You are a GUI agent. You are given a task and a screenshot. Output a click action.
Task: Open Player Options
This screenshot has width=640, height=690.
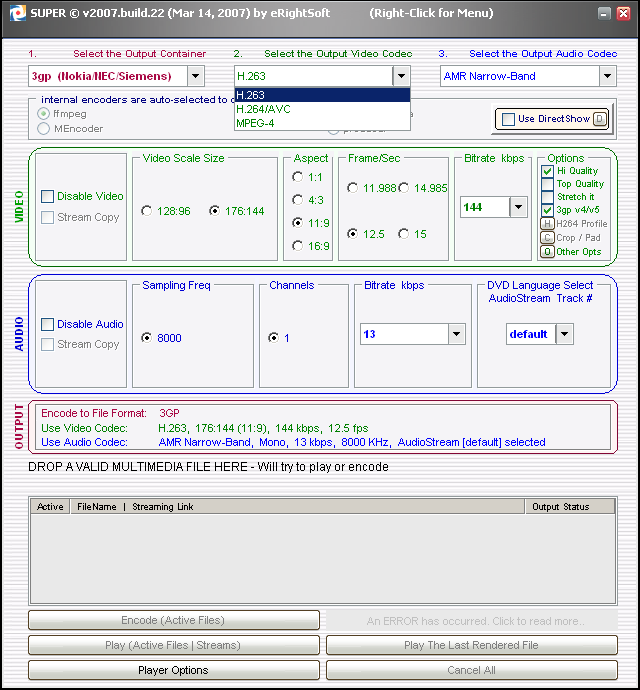(x=173, y=670)
